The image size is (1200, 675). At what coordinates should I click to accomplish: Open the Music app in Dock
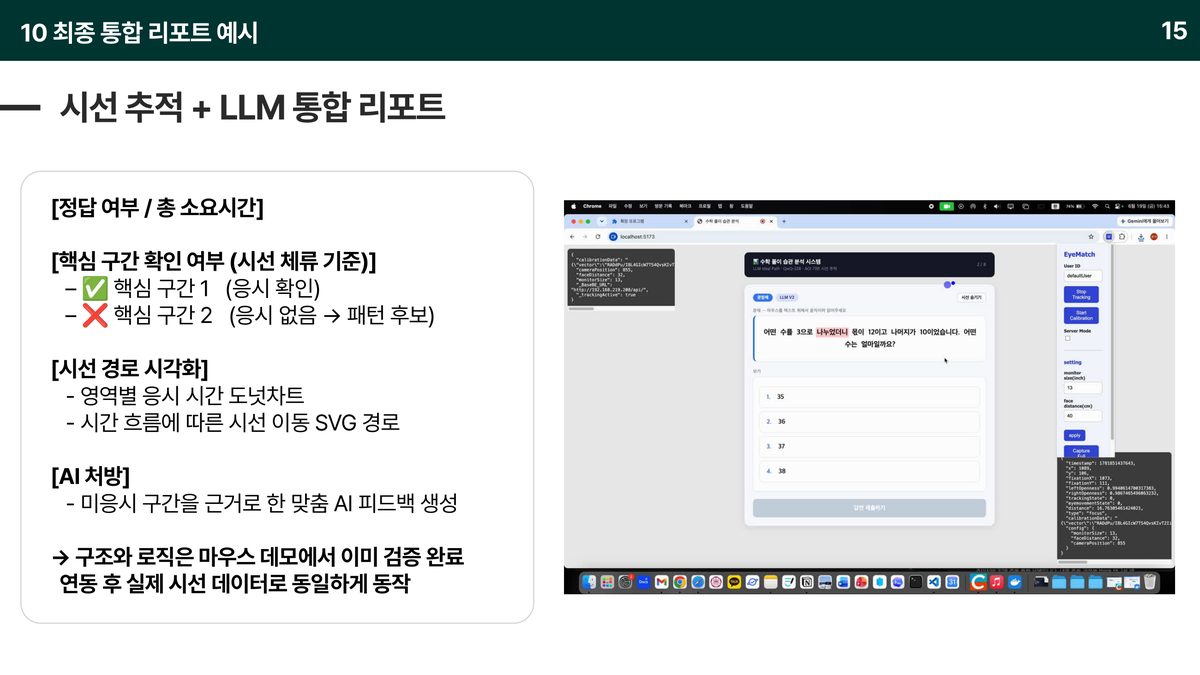tap(996, 582)
